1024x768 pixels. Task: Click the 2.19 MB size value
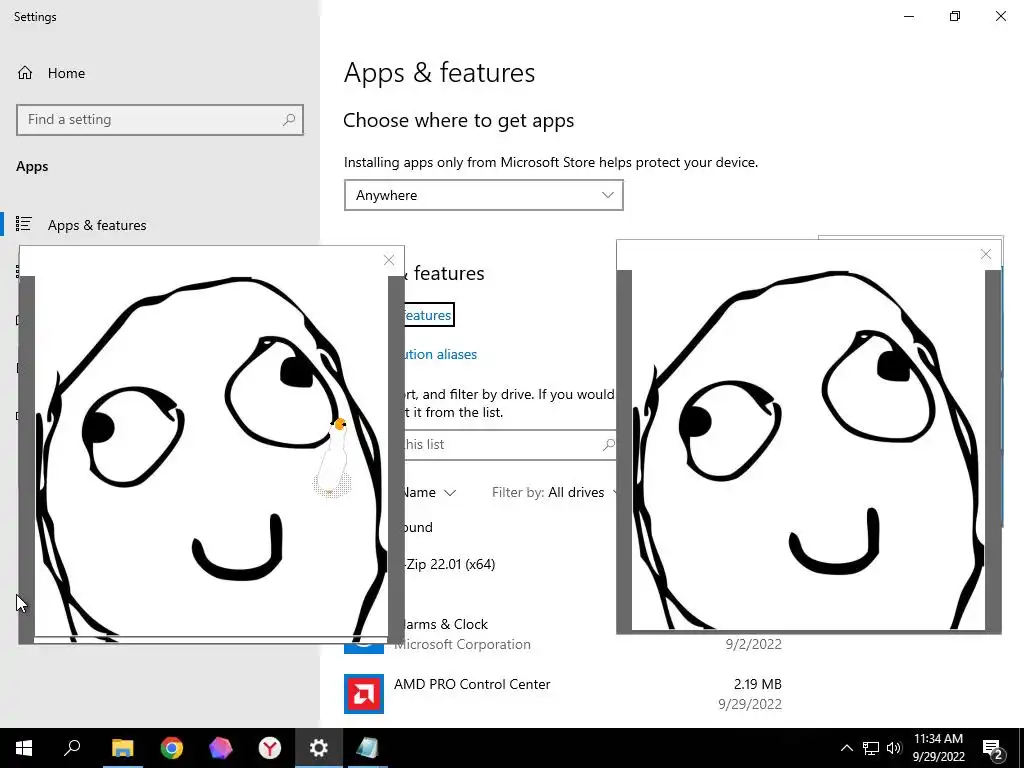tap(758, 684)
